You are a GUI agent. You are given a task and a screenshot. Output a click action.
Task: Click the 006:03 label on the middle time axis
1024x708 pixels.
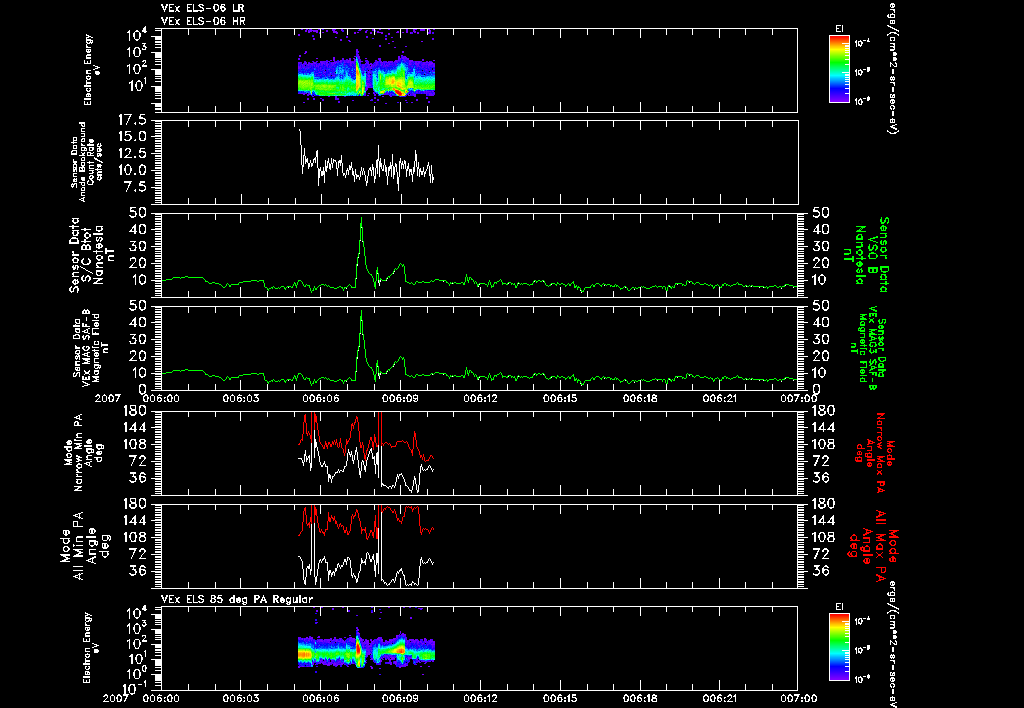241,398
